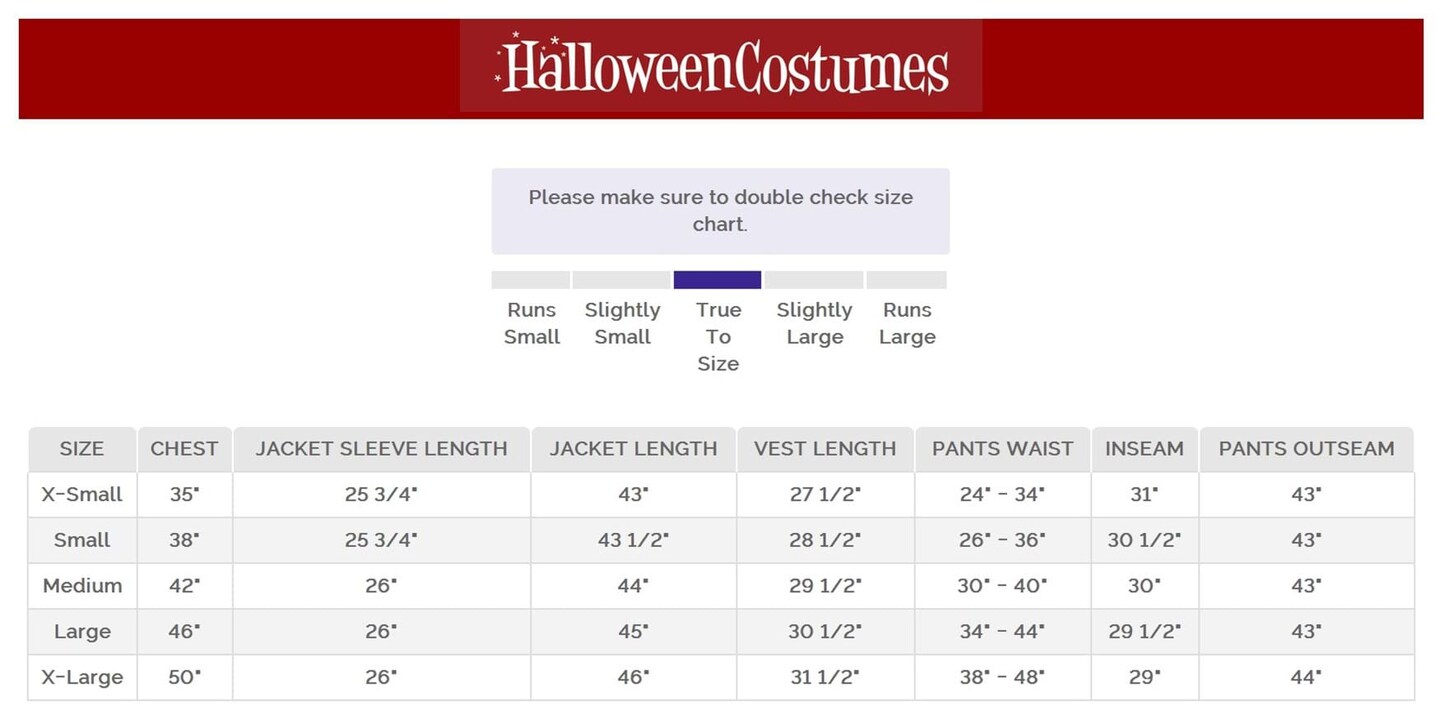Select the PANTS WAIST column header
The width and height of the screenshot is (1440, 728).
1002,449
